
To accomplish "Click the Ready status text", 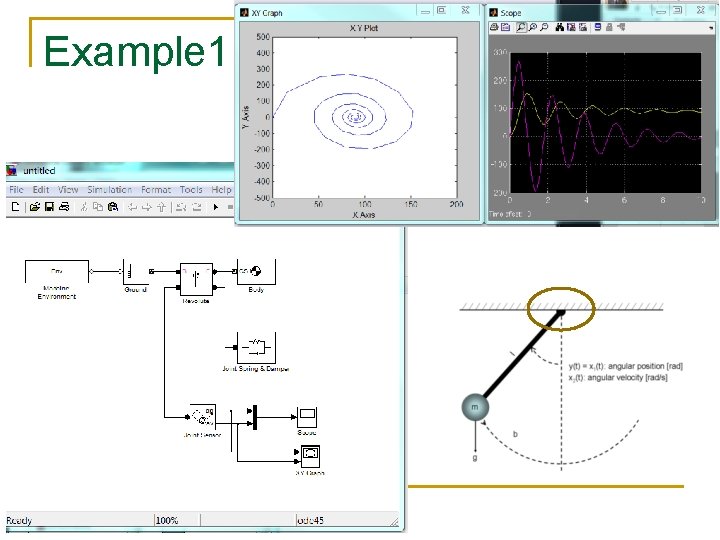I will click(x=19, y=520).
